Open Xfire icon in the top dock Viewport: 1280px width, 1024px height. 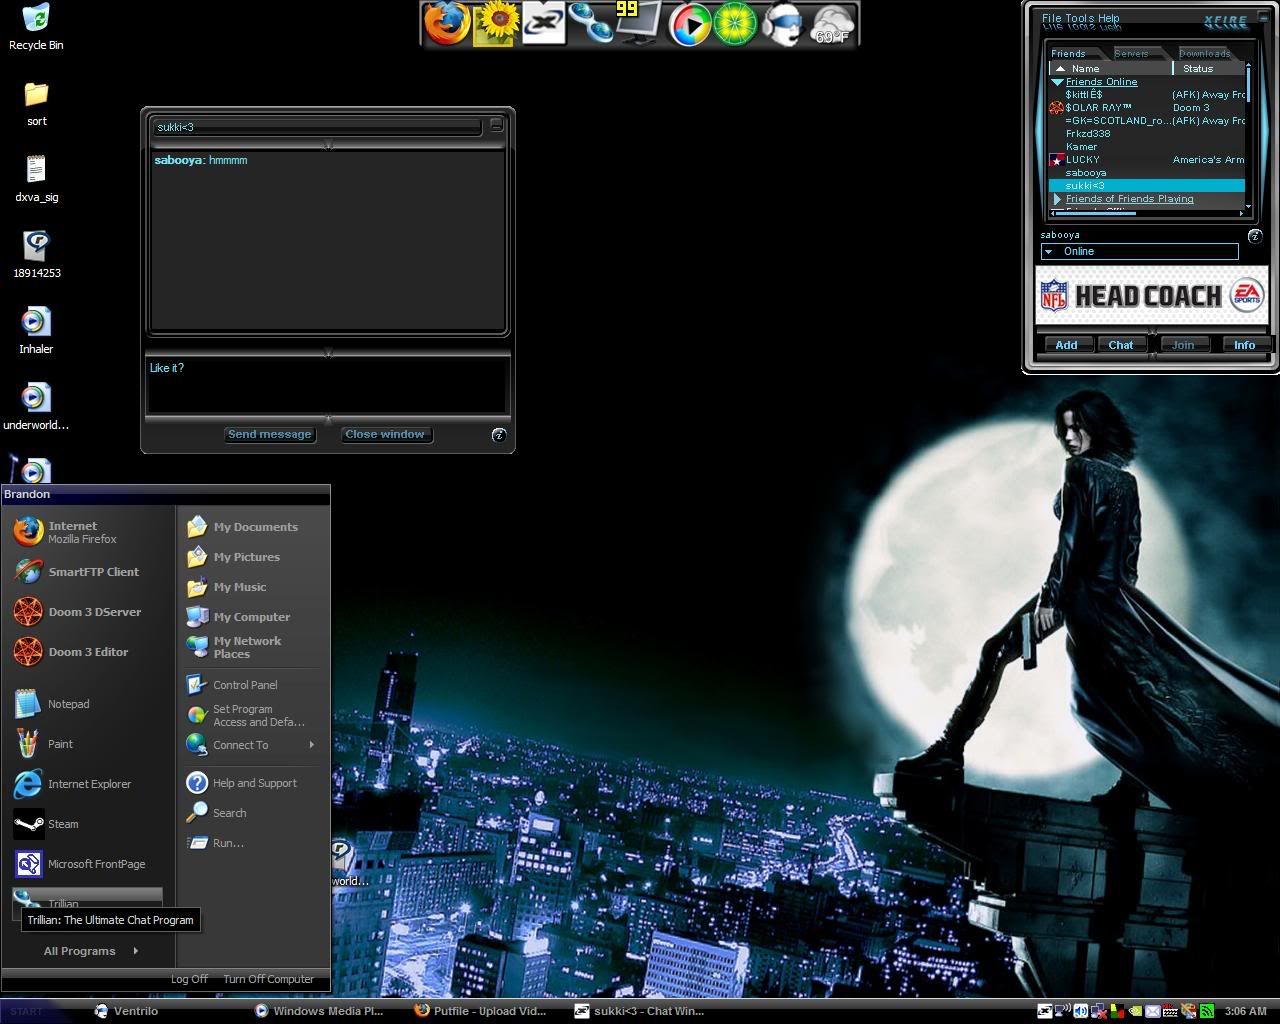click(x=543, y=24)
